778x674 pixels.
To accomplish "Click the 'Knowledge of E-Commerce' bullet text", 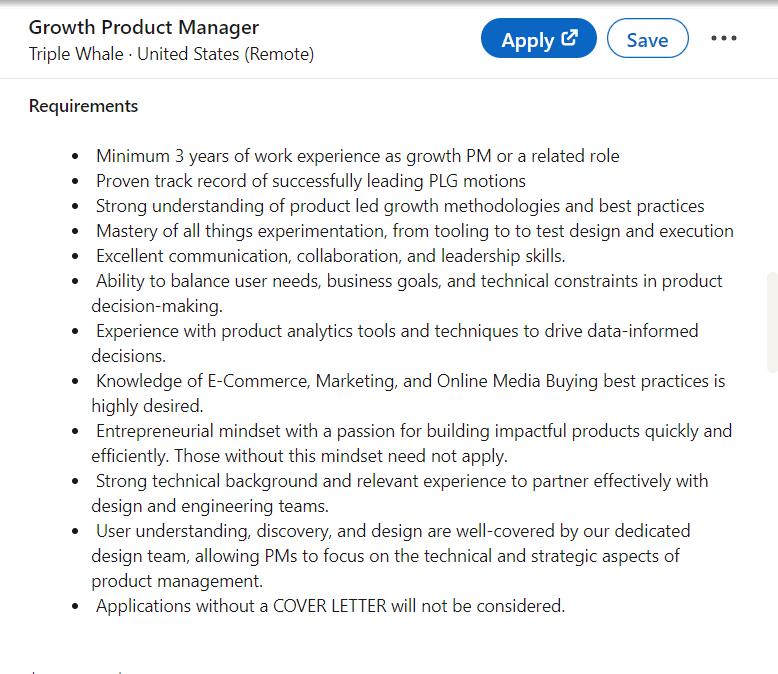I will pyautogui.click(x=410, y=381).
